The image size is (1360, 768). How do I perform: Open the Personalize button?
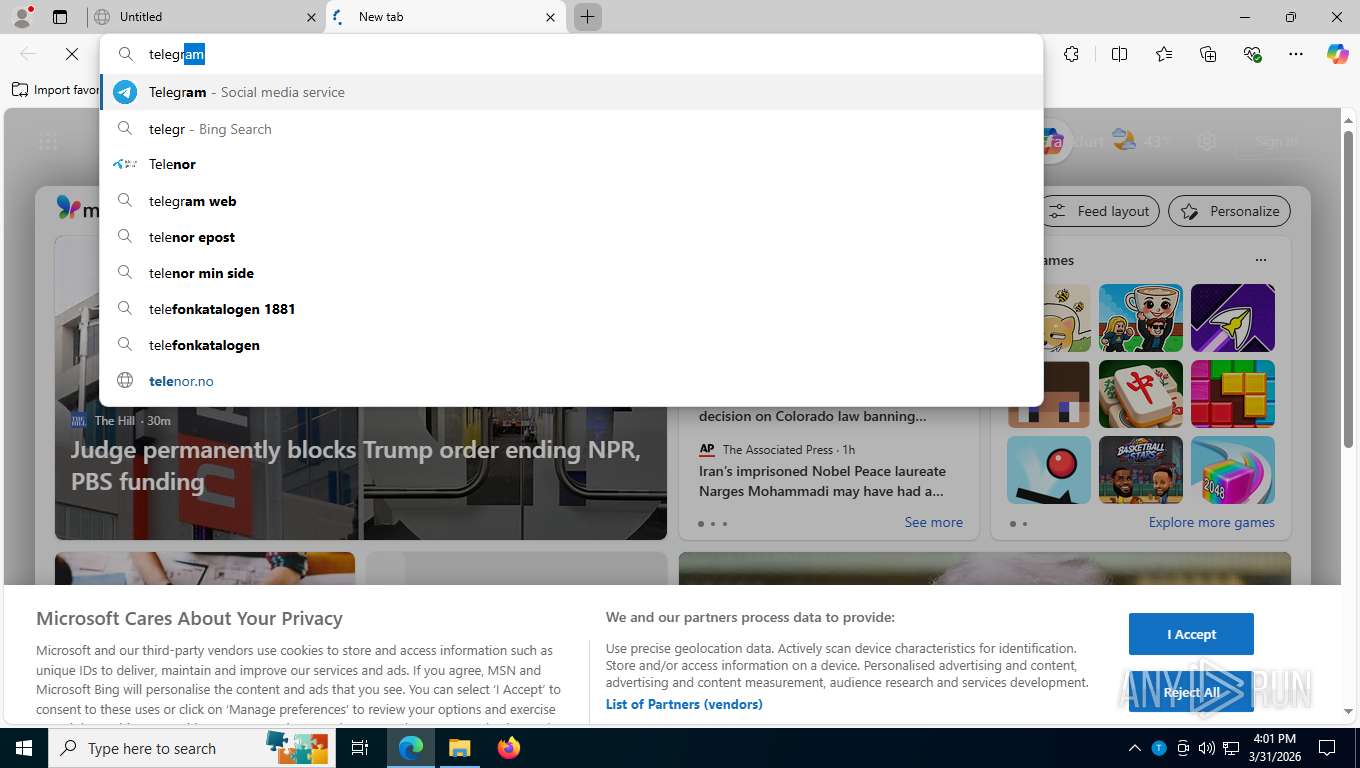click(1230, 211)
